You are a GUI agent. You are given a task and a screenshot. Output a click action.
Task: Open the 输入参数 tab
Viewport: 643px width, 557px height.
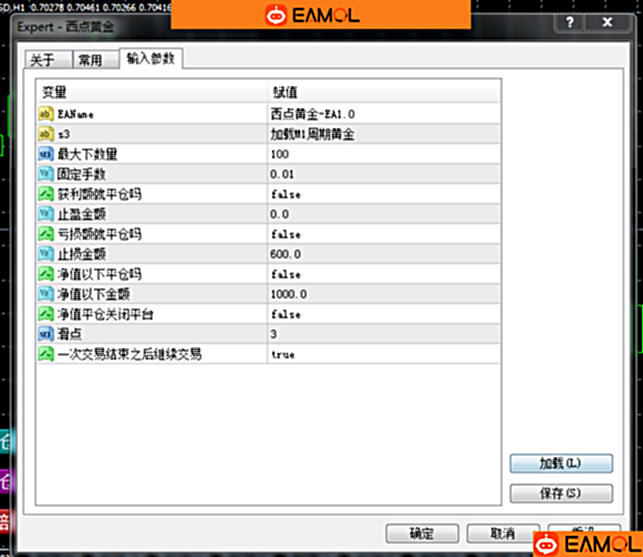pos(151,59)
